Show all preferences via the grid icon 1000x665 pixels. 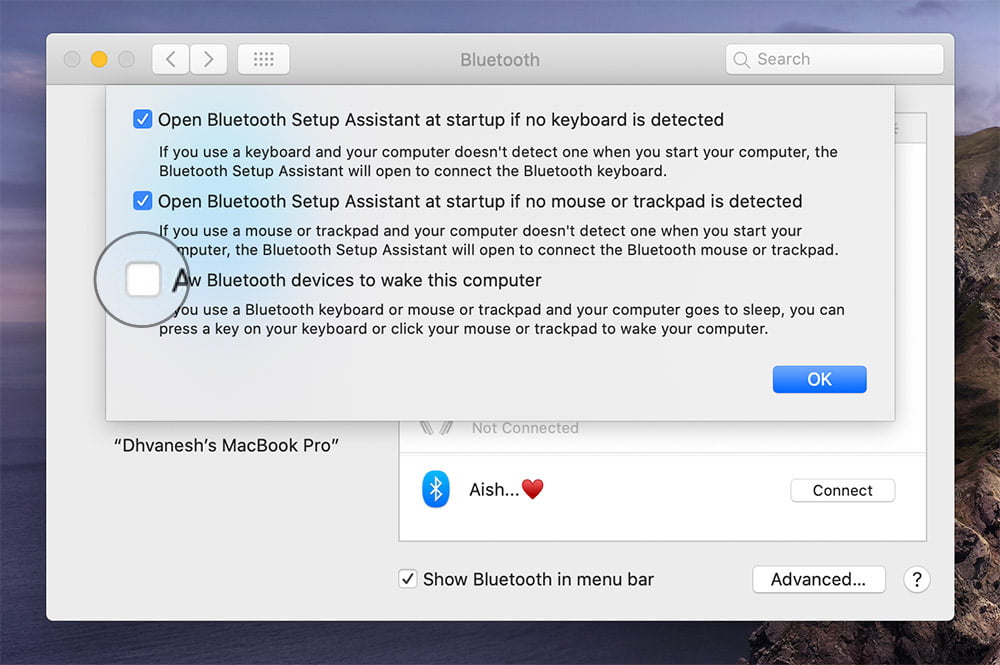(x=264, y=60)
